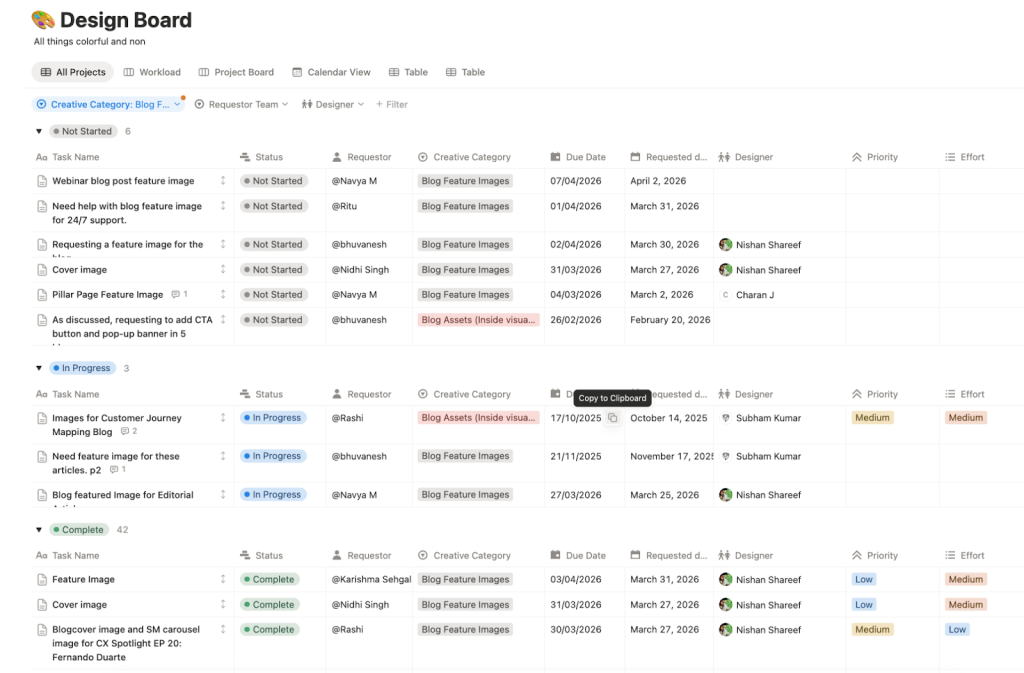The width and height of the screenshot is (1024, 673).
Task: Click page icon of Blogcover image and SM carousel
Action: [x=42, y=630]
